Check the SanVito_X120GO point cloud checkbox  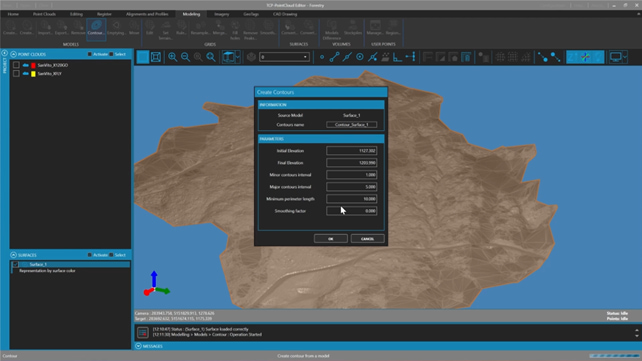coord(16,65)
